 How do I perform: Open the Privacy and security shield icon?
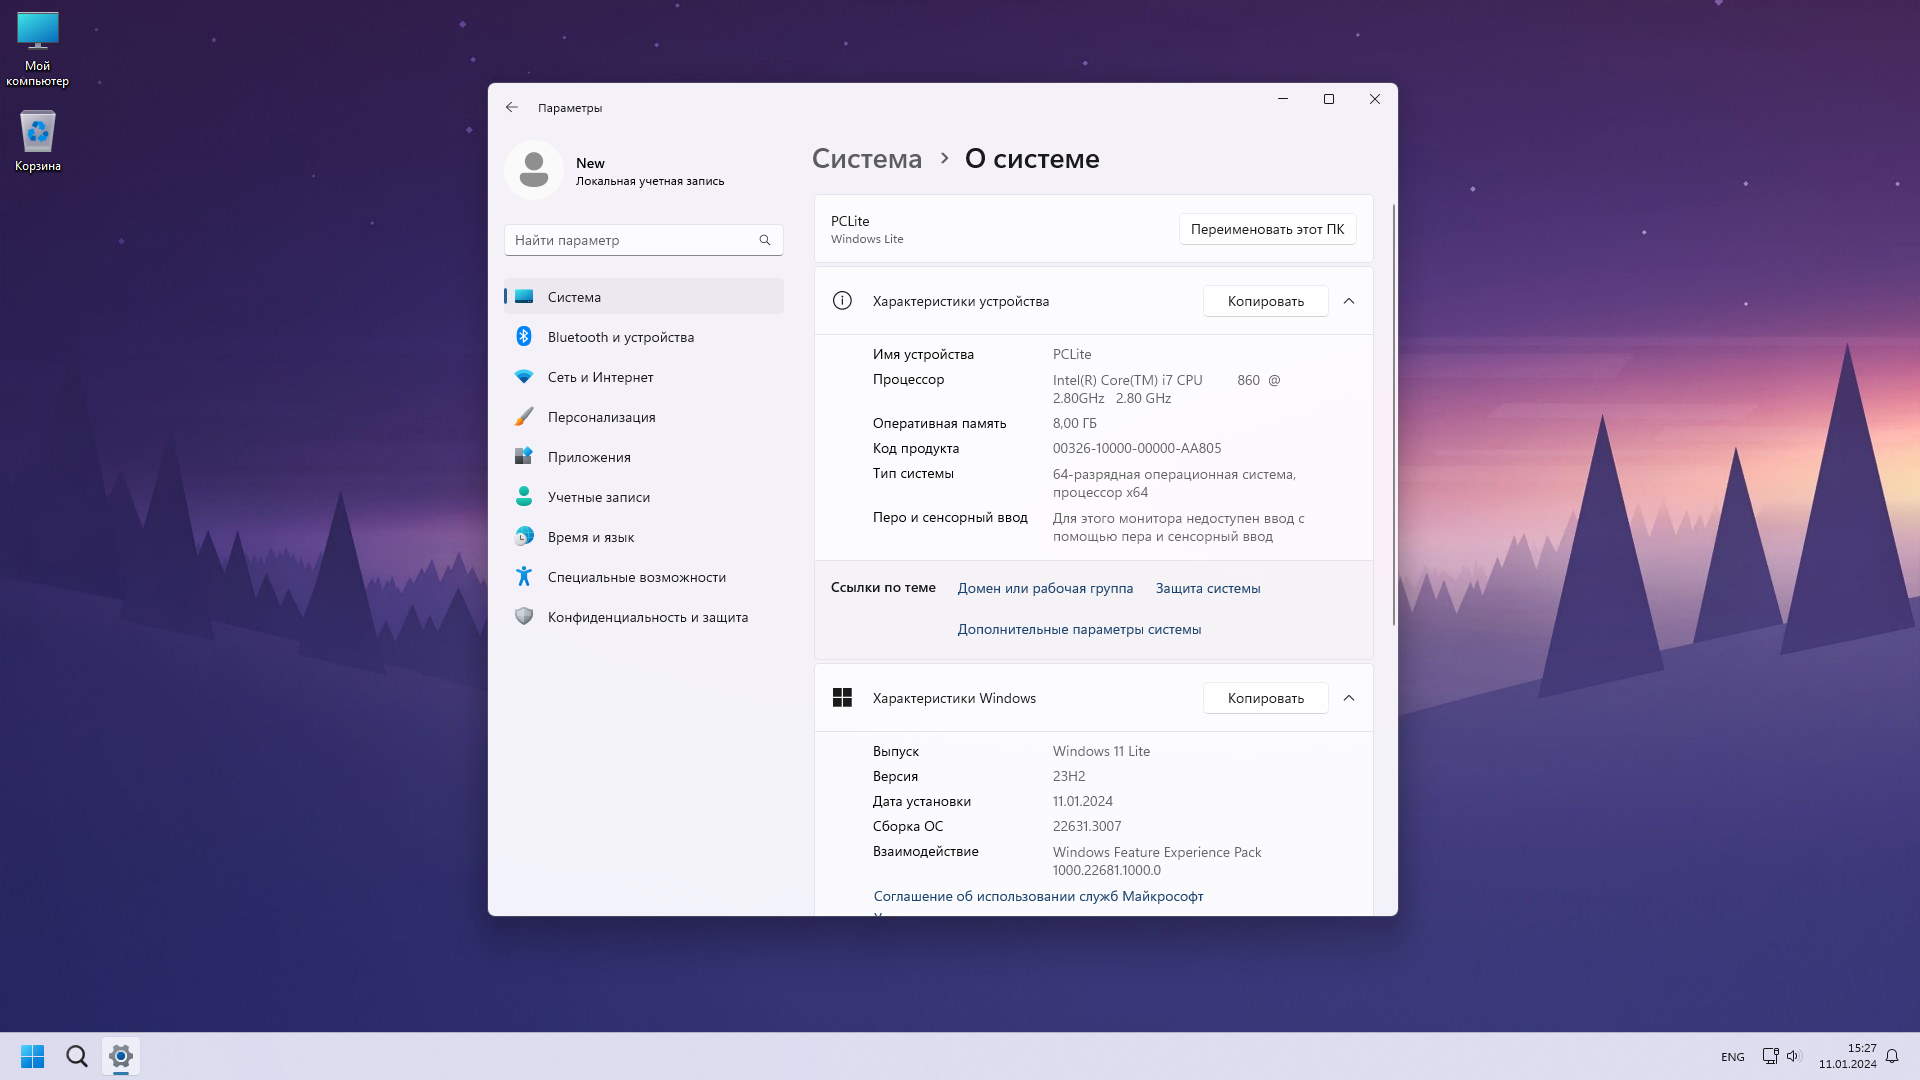523,617
